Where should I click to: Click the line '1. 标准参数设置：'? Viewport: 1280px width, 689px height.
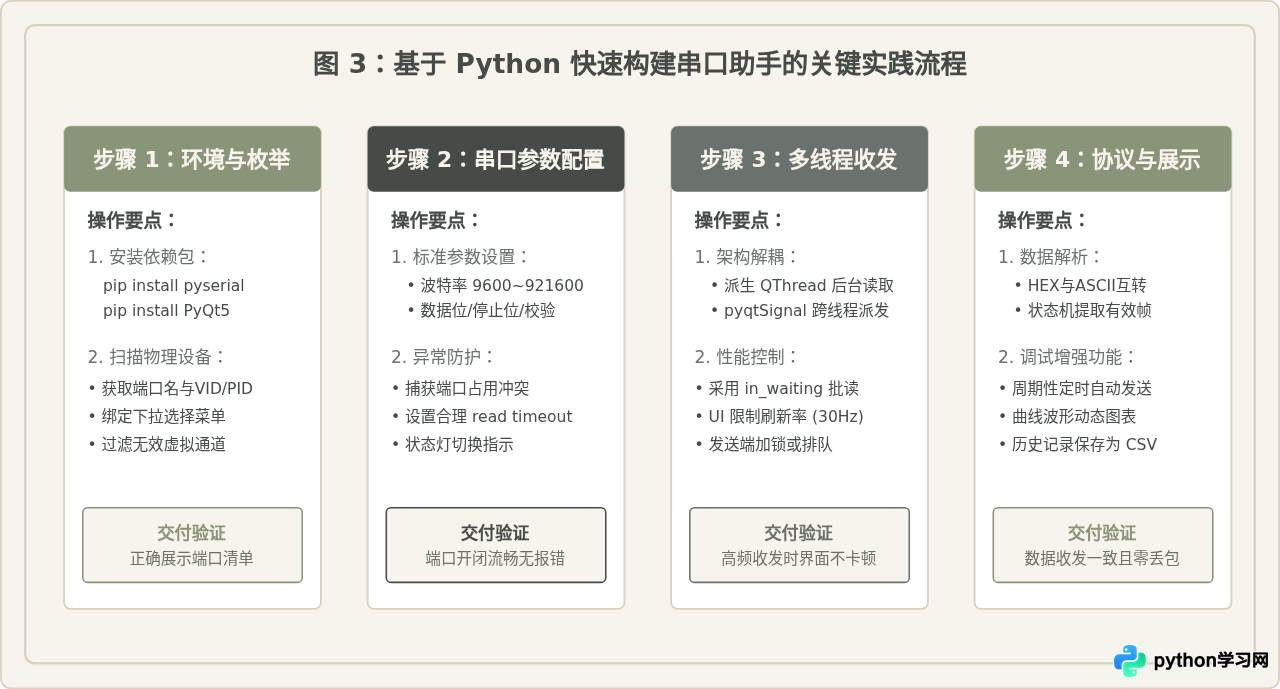click(461, 257)
